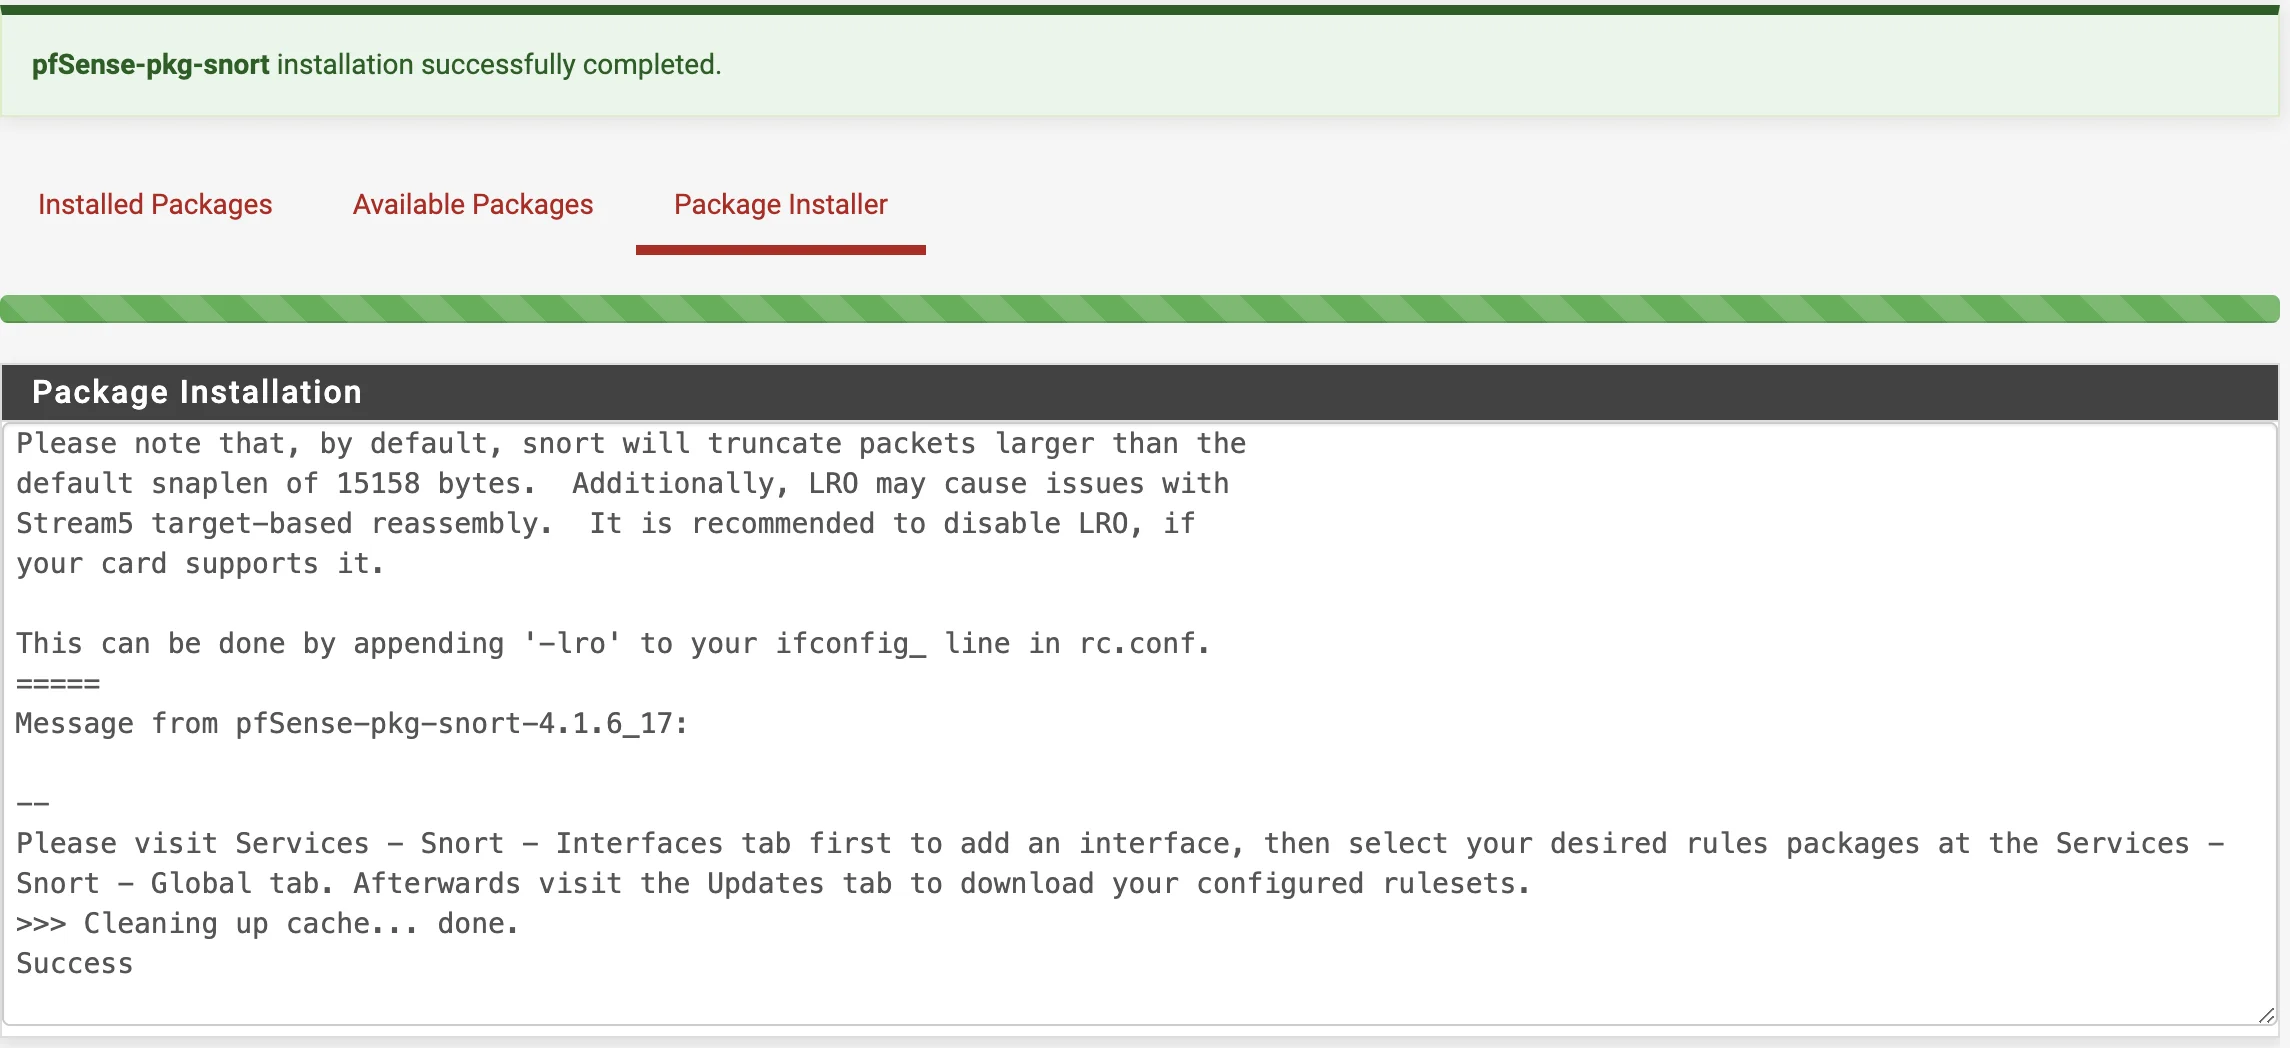Click line 'default snaplen of 15158 bytes'
2290x1048 pixels.
622,484
